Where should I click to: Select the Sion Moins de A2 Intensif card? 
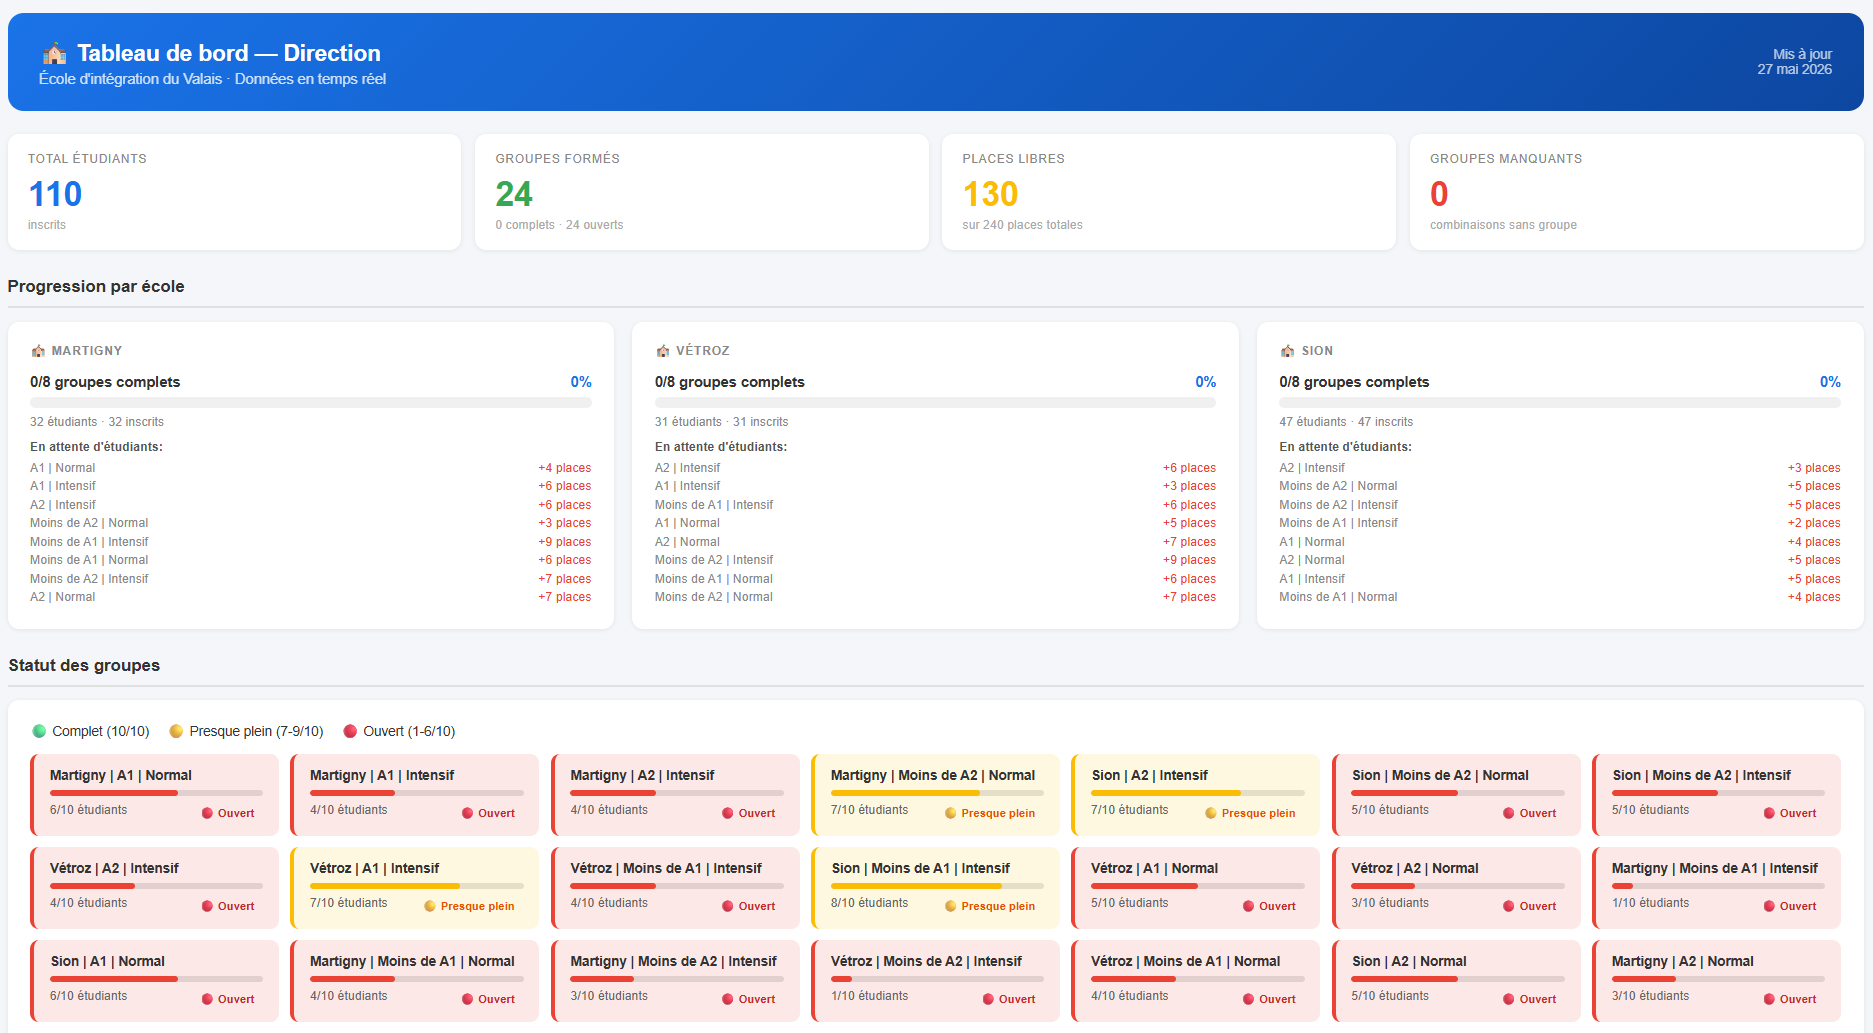[1716, 794]
